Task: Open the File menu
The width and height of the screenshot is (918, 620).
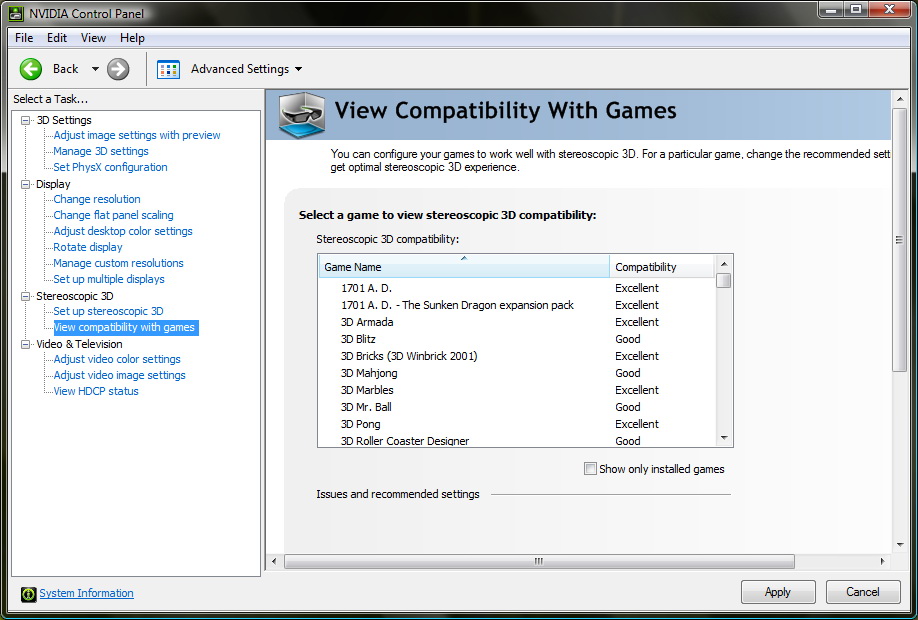Action: click(x=24, y=38)
